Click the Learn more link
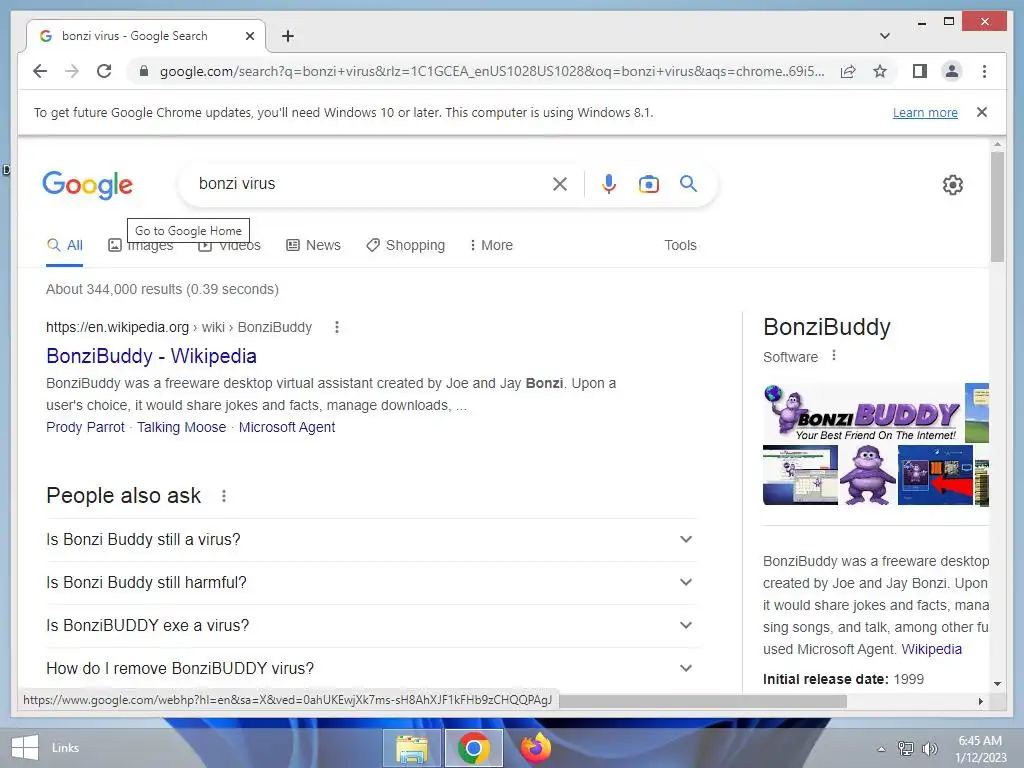This screenshot has height=768, width=1024. pyautogui.click(x=925, y=112)
